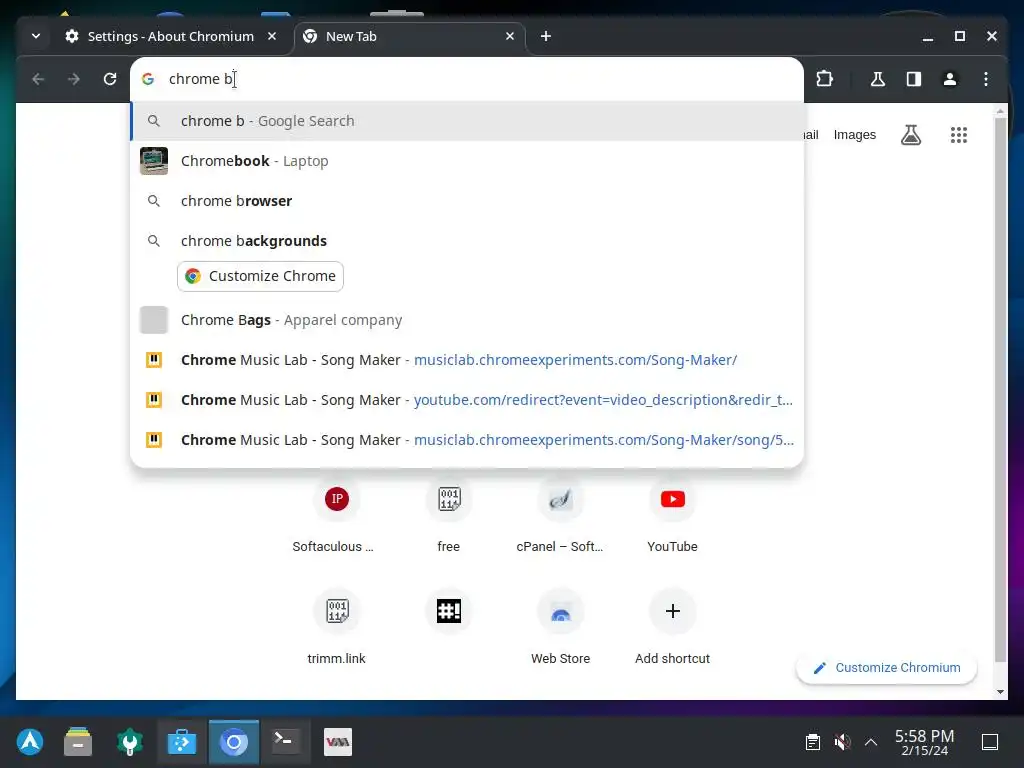
Task: Click the show desktop icon
Action: 990,742
